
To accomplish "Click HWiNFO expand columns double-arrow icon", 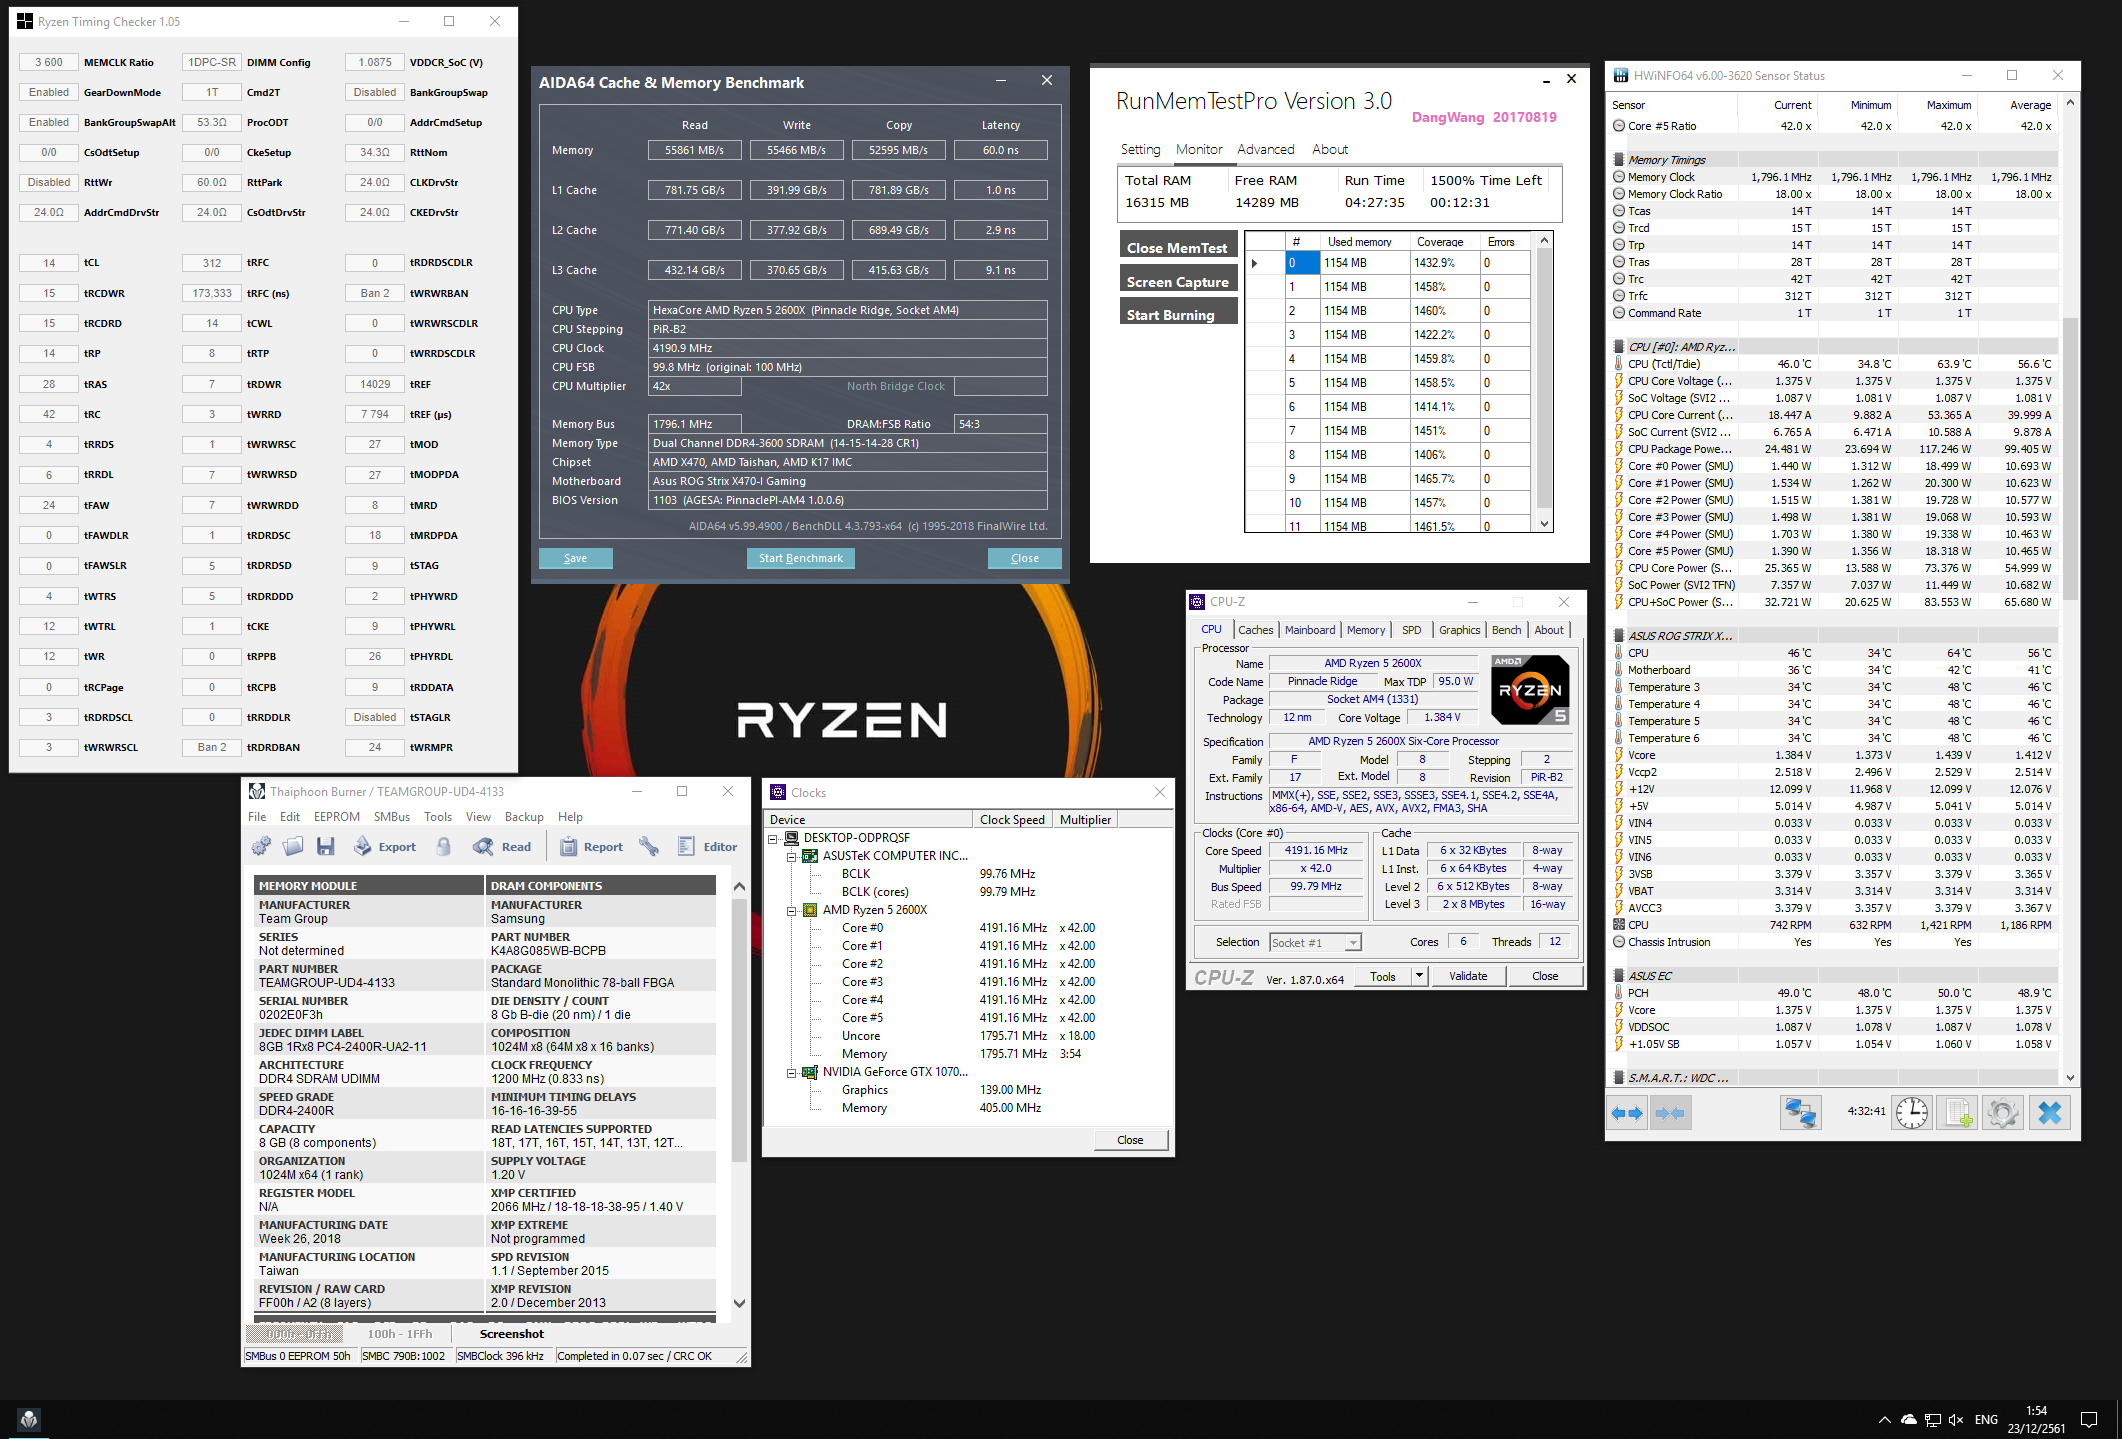I will click(x=1626, y=1113).
